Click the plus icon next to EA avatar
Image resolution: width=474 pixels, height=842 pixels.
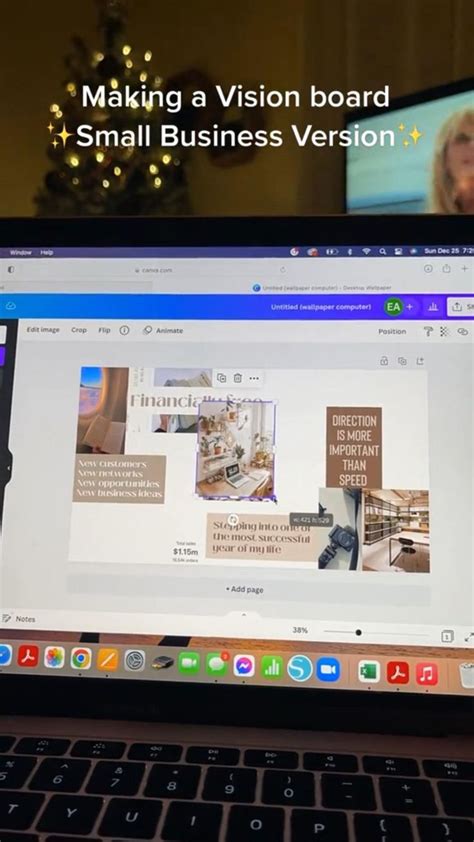[x=410, y=307]
